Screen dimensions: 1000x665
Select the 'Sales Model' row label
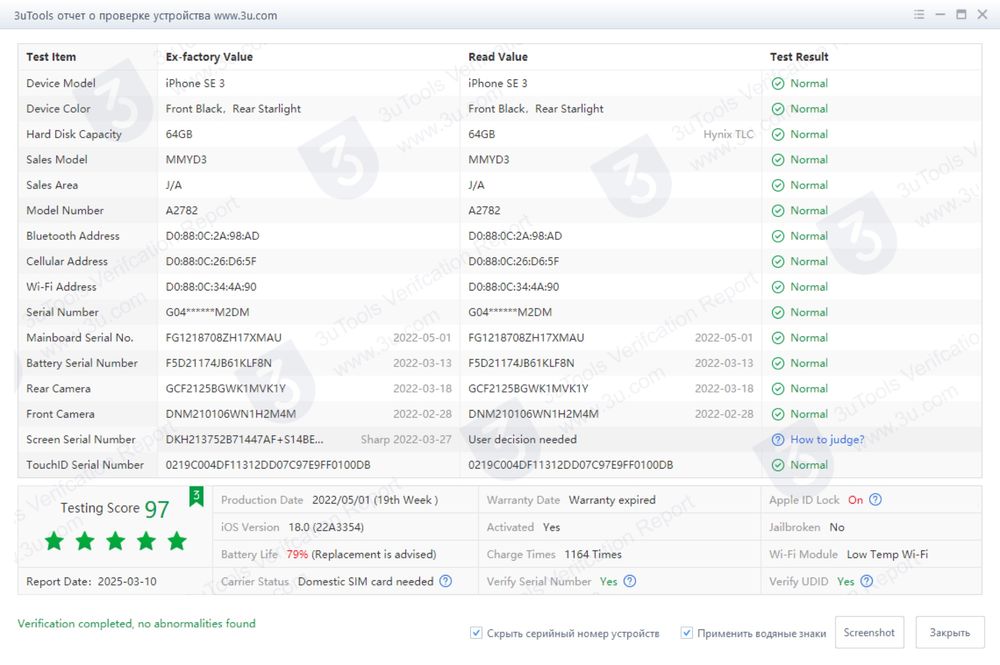pyautogui.click(x=57, y=159)
